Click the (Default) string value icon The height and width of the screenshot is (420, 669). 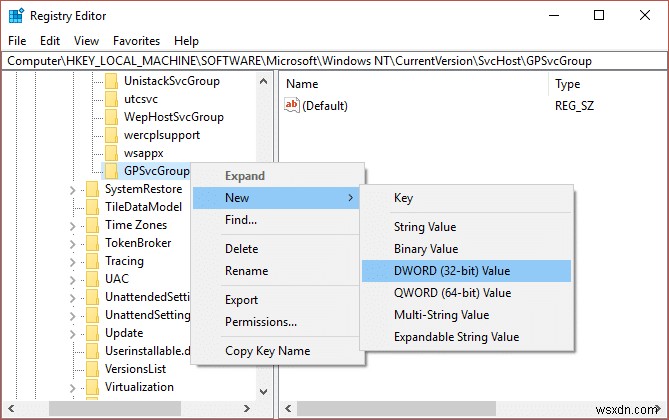tap(292, 105)
